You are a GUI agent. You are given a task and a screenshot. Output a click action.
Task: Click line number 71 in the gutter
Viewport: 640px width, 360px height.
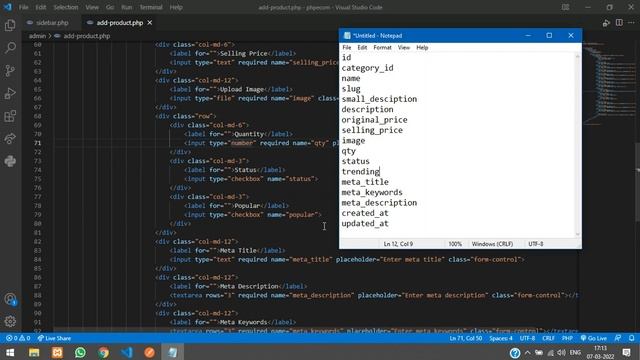click(37, 143)
